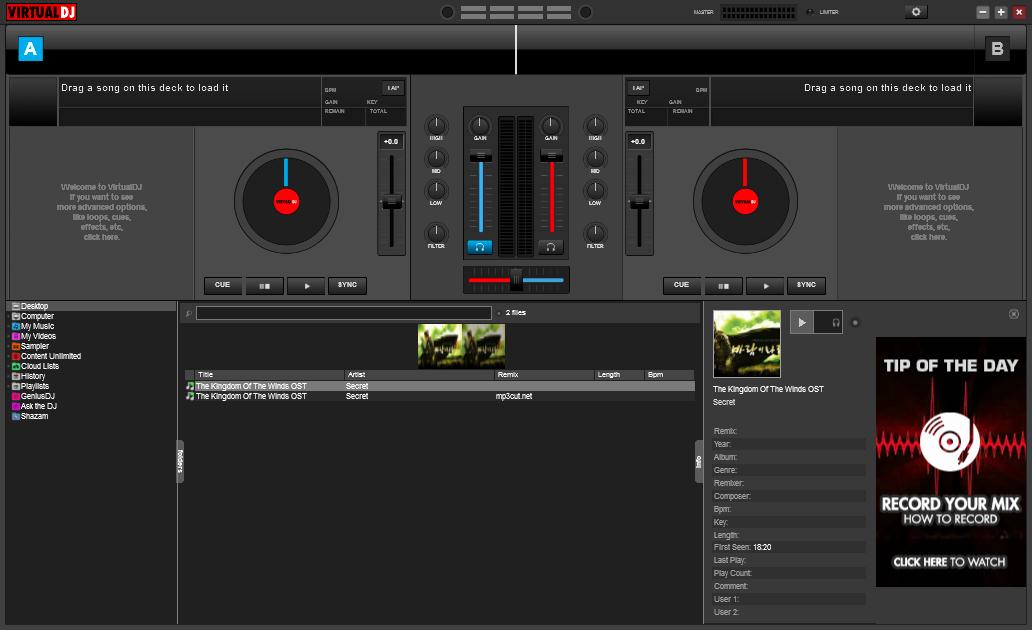The width and height of the screenshot is (1032, 630).
Task: Enable headphone cue on the right deck
Action: pyautogui.click(x=550, y=247)
